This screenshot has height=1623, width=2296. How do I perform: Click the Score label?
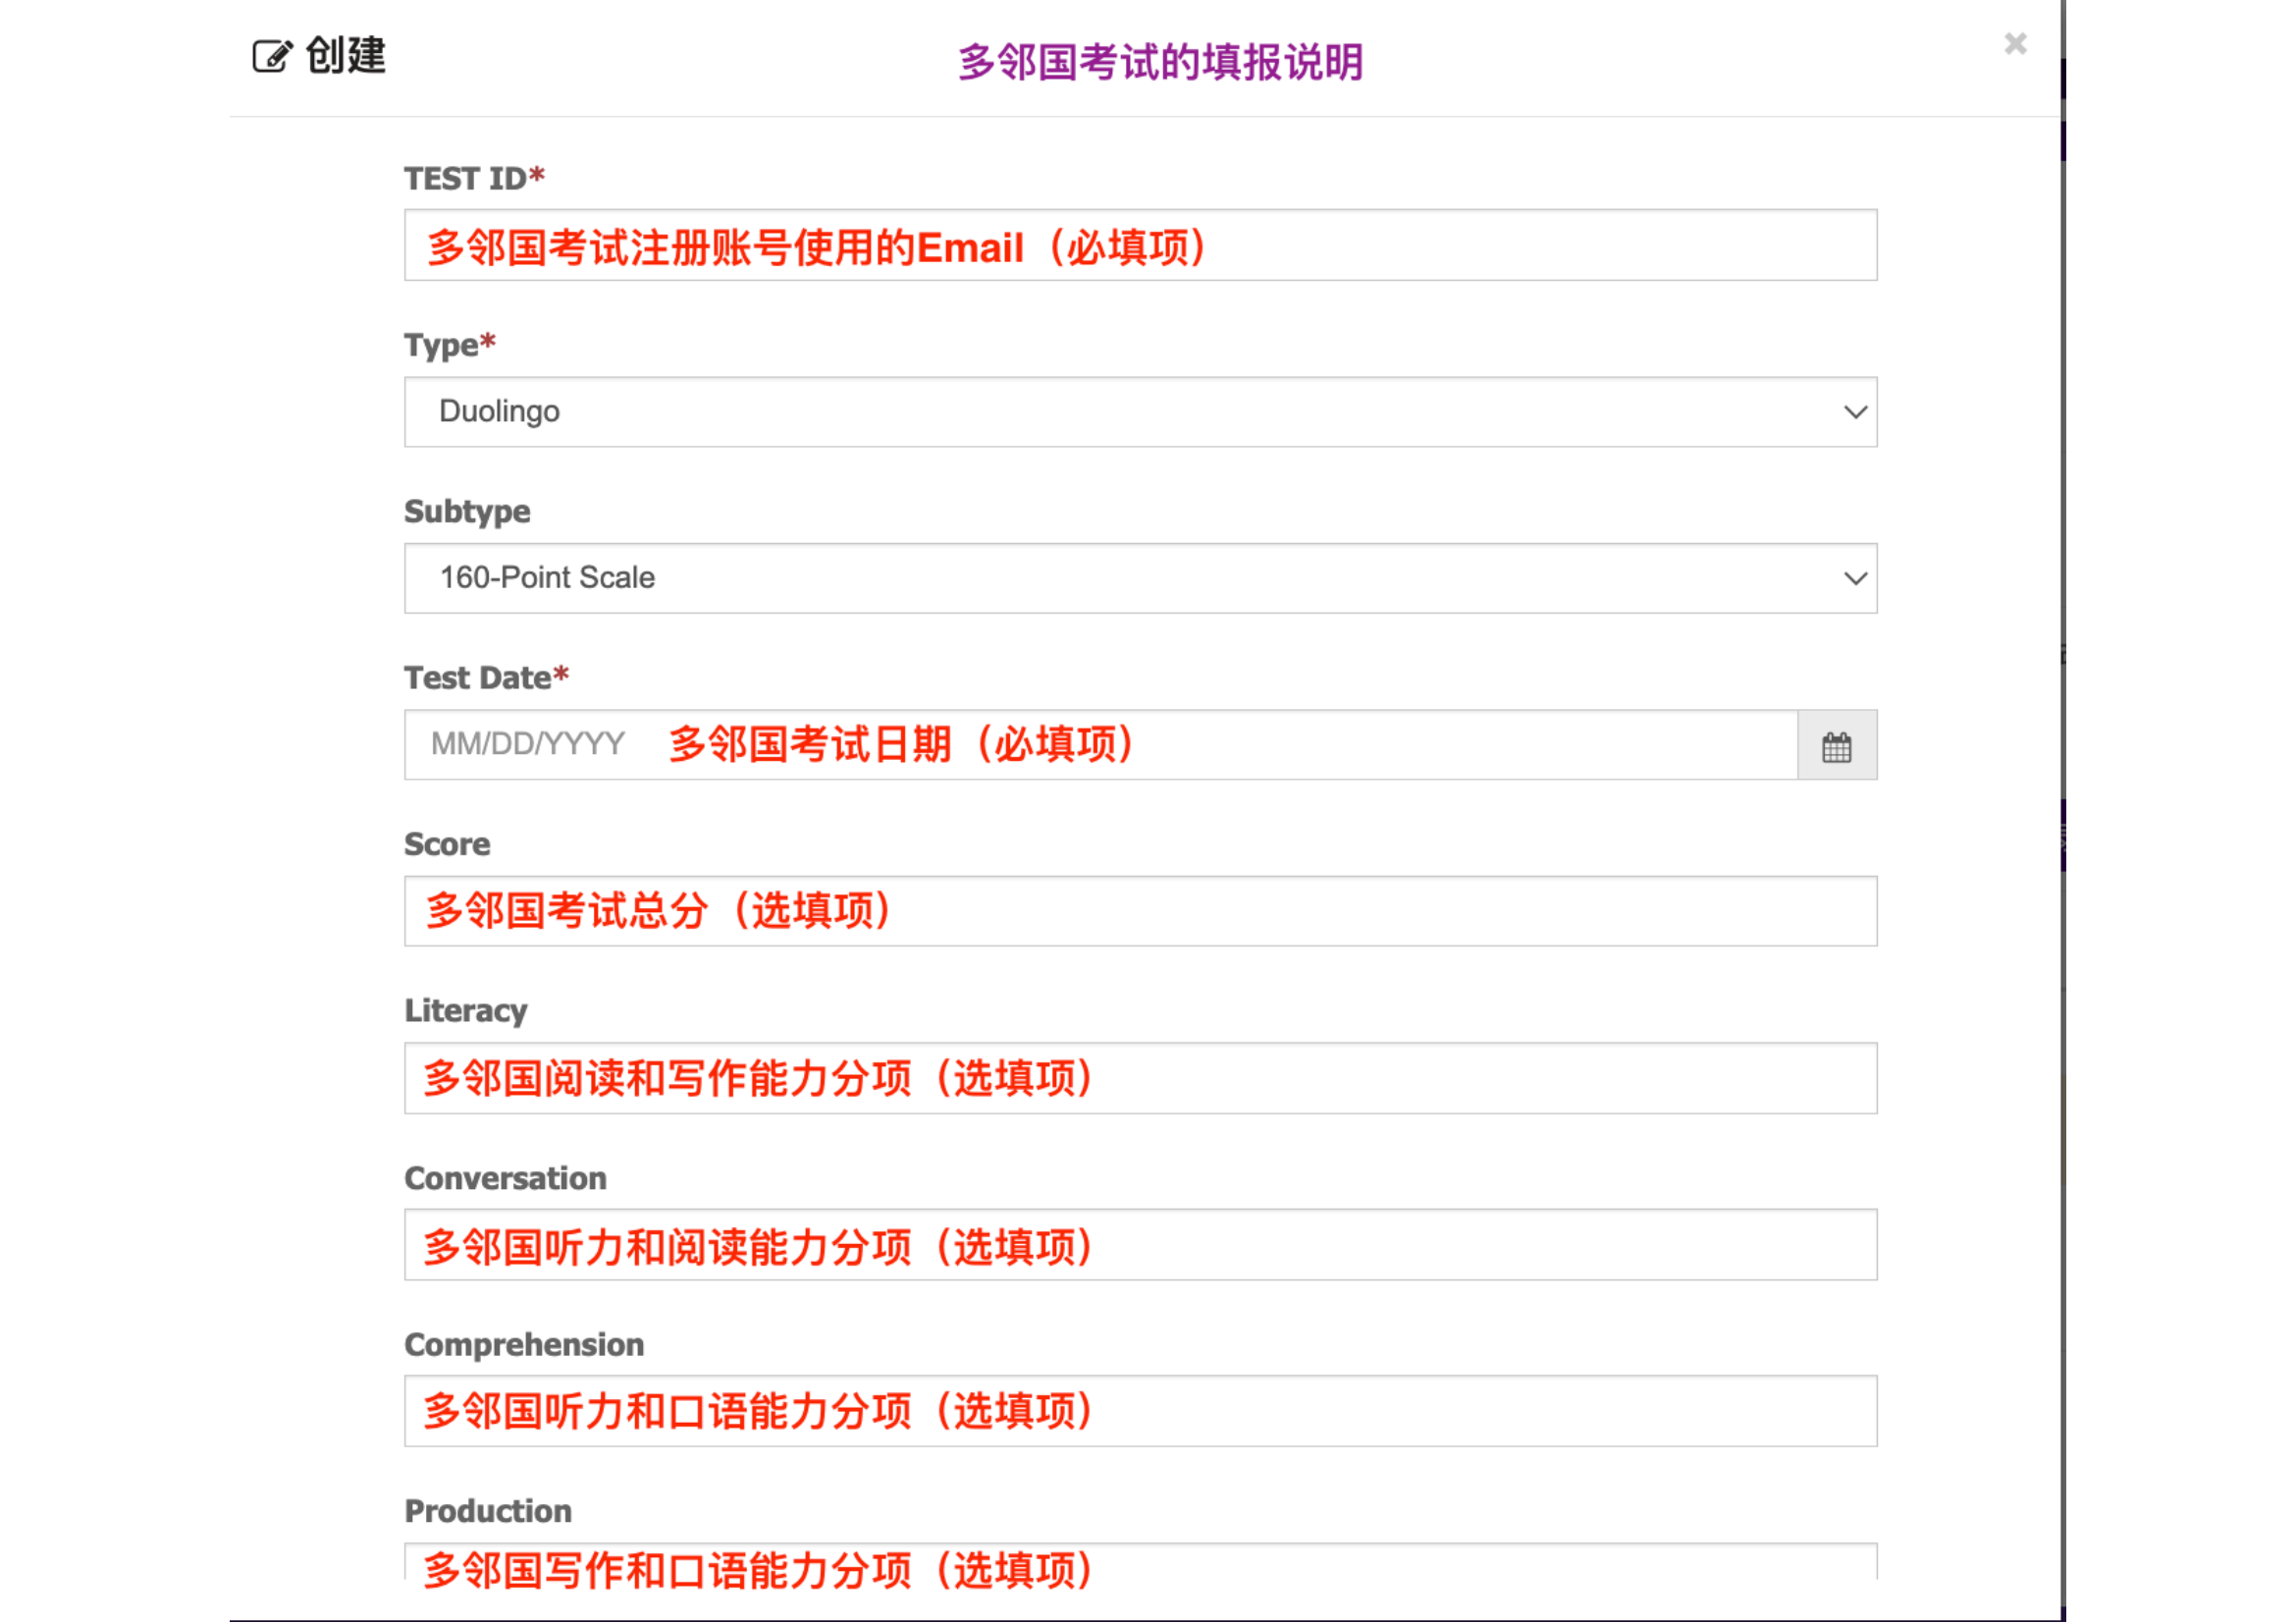[447, 845]
